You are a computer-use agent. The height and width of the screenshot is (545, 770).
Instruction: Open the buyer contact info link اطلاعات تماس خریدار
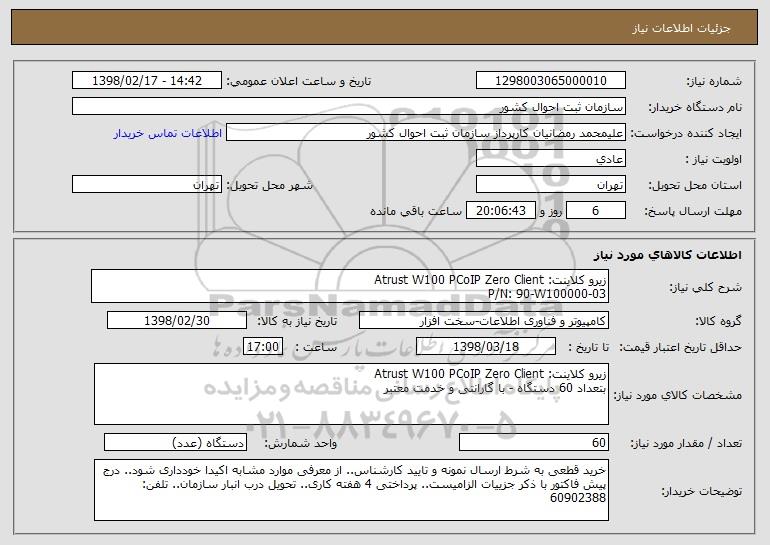click(x=168, y=134)
